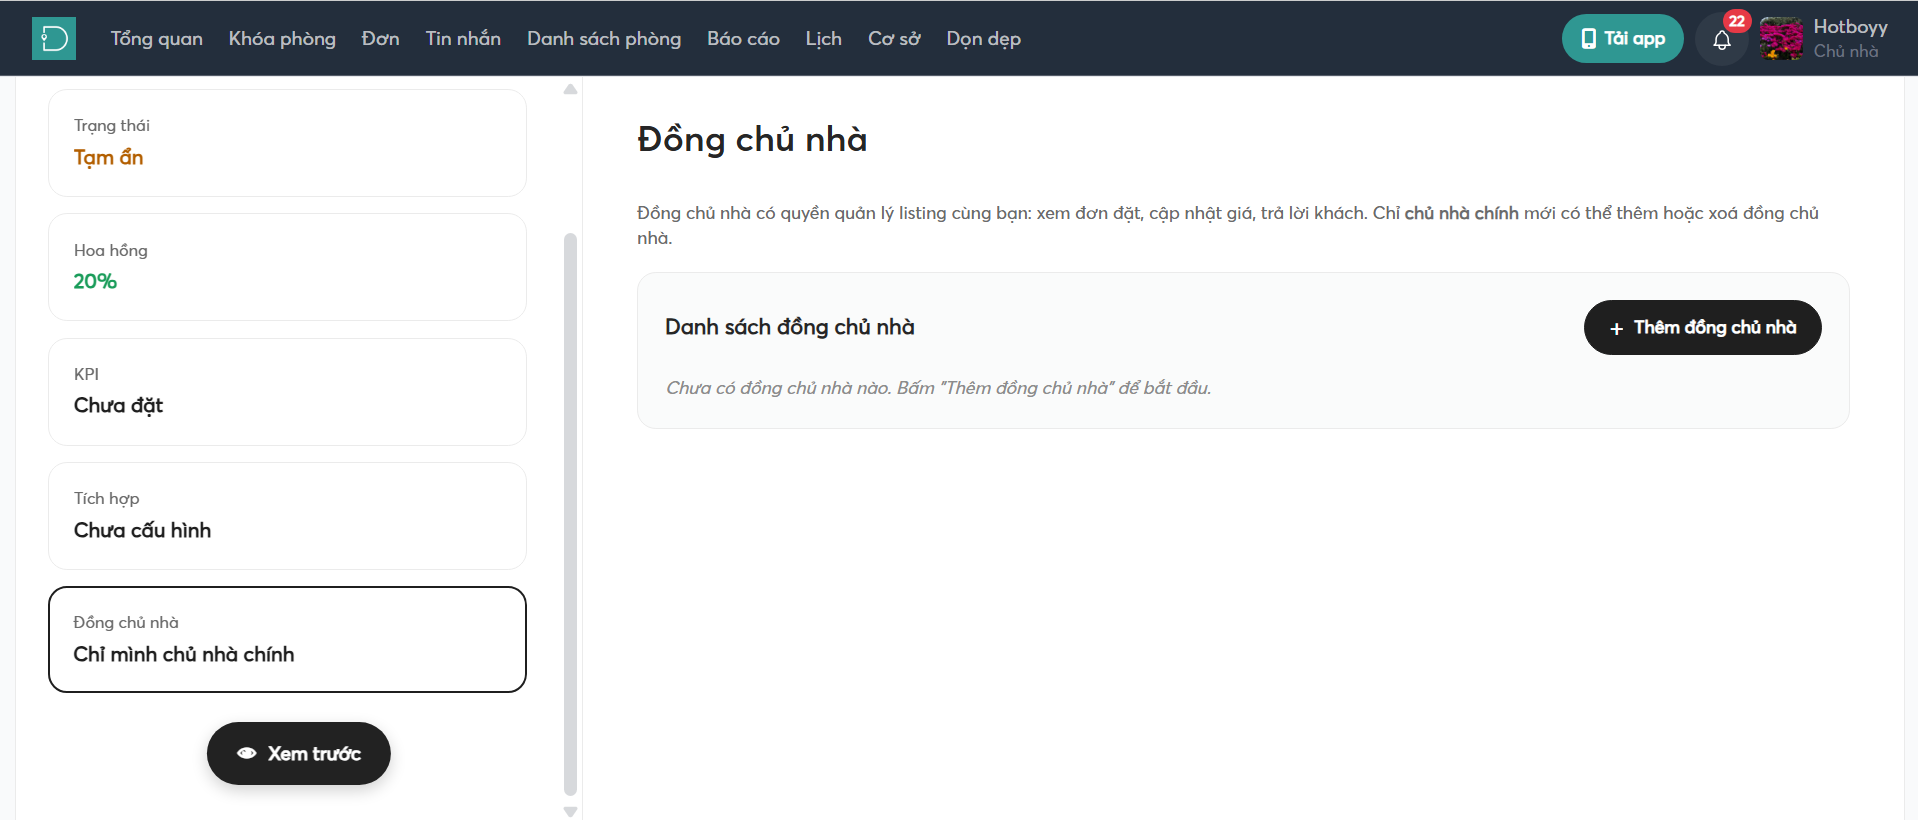Viewport: 1918px width, 820px height.
Task: Open the Tổng quan menu
Action: click(x=156, y=39)
